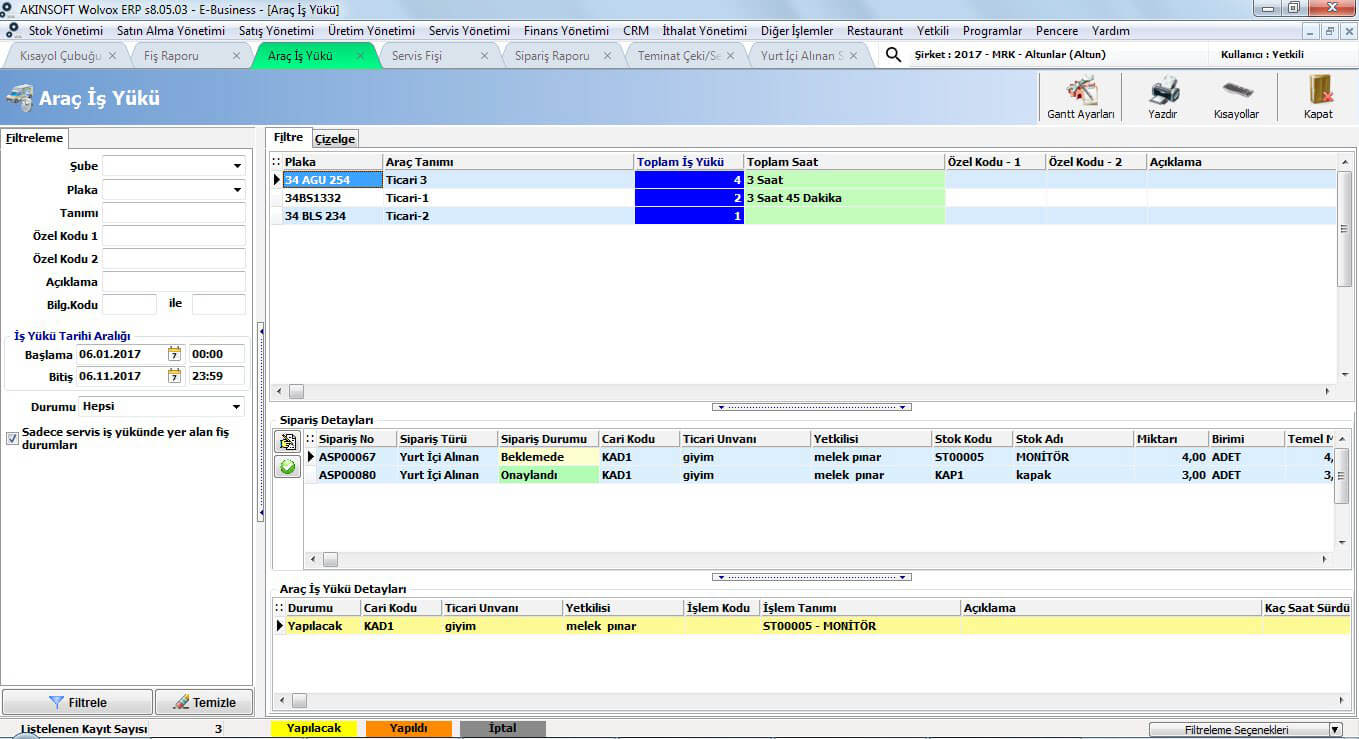Close the Araç İş Yükü tab
This screenshot has width=1359, height=739.
coord(359,56)
